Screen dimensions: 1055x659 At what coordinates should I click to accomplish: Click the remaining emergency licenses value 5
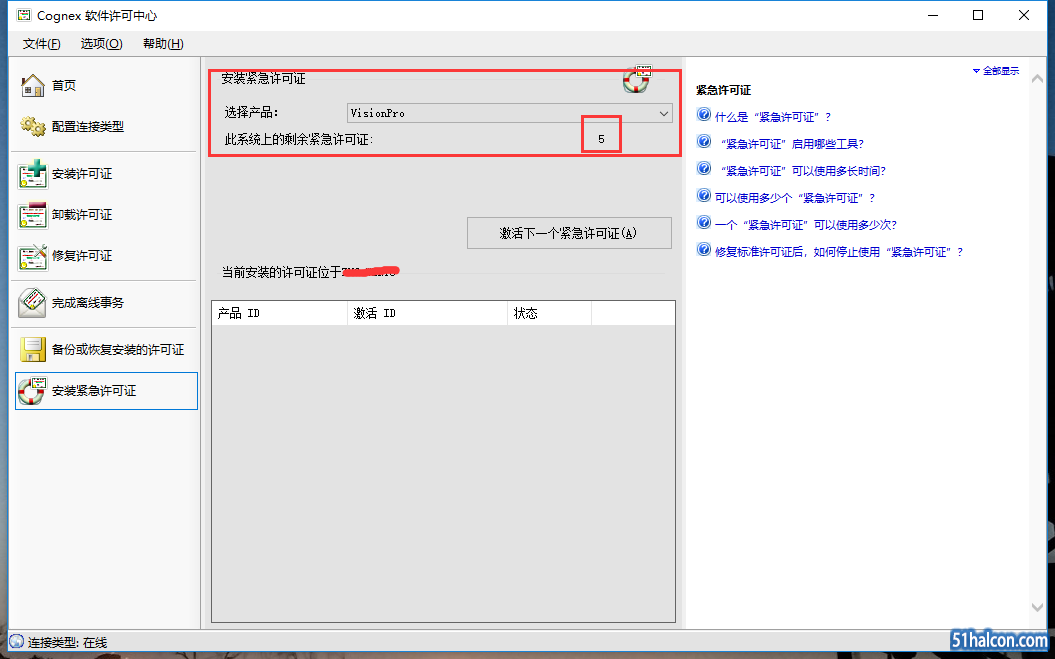(602, 139)
